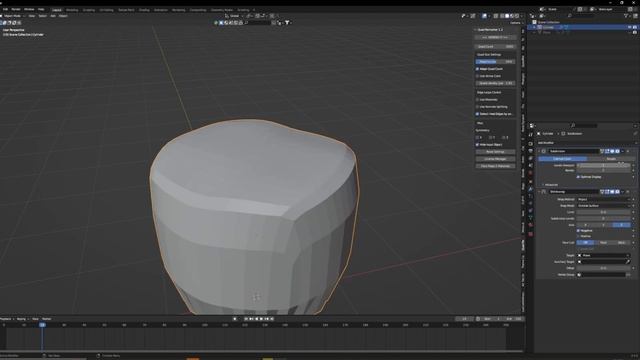Select Simple subdivision type
The image size is (640, 360).
[611, 159]
